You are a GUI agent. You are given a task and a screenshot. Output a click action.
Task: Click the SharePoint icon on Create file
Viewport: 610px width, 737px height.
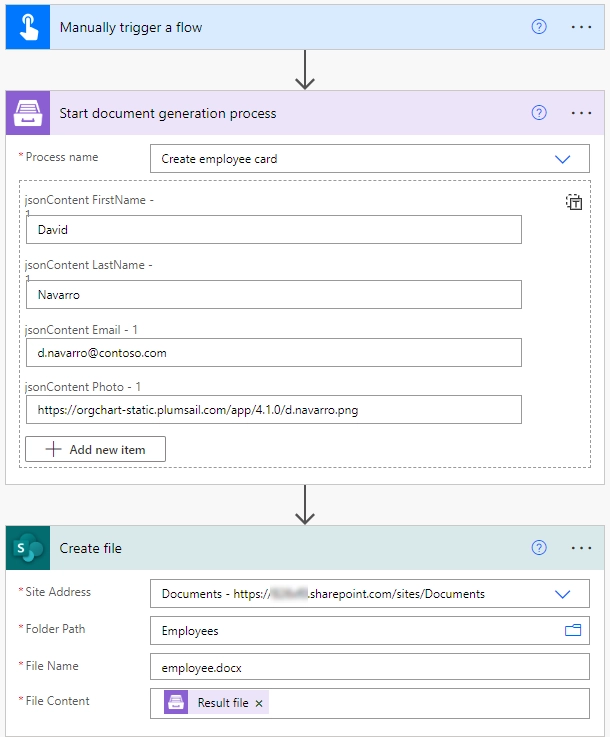28,548
